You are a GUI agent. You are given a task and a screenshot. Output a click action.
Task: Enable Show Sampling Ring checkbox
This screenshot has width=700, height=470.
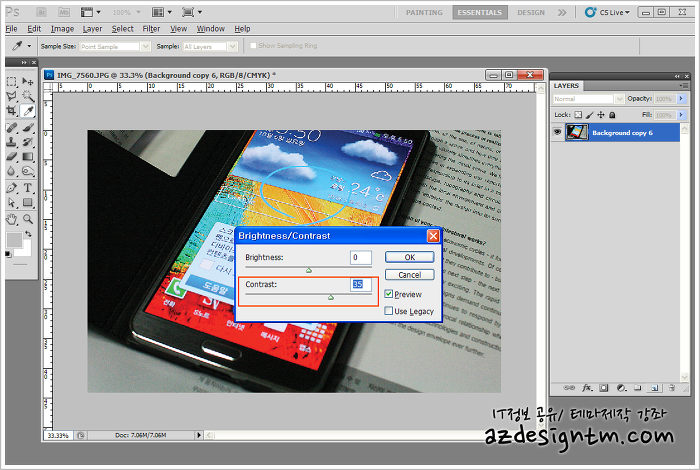coord(253,46)
